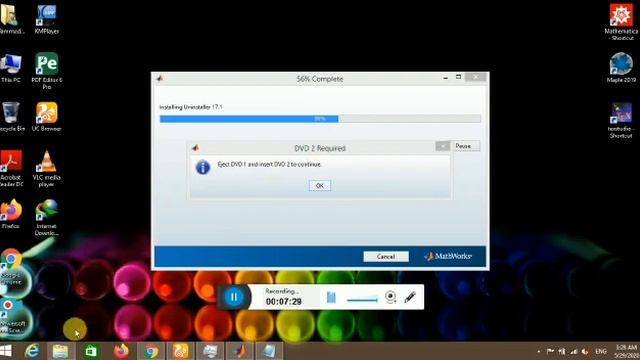
Task: Click the MathWorks logo in the installer footer
Action: tap(448, 256)
